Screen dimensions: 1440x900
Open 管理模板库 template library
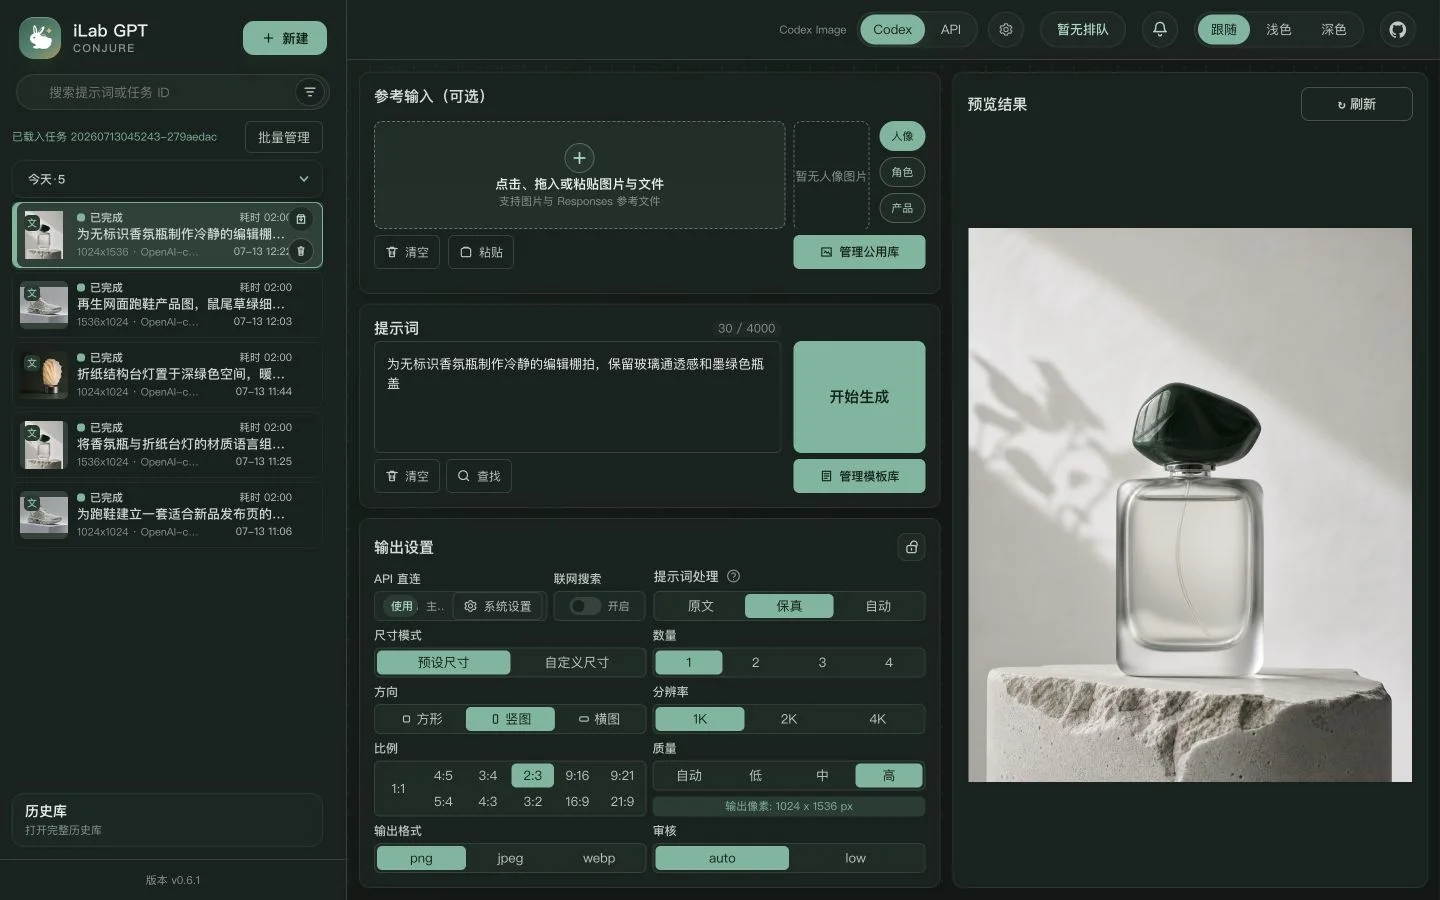859,476
